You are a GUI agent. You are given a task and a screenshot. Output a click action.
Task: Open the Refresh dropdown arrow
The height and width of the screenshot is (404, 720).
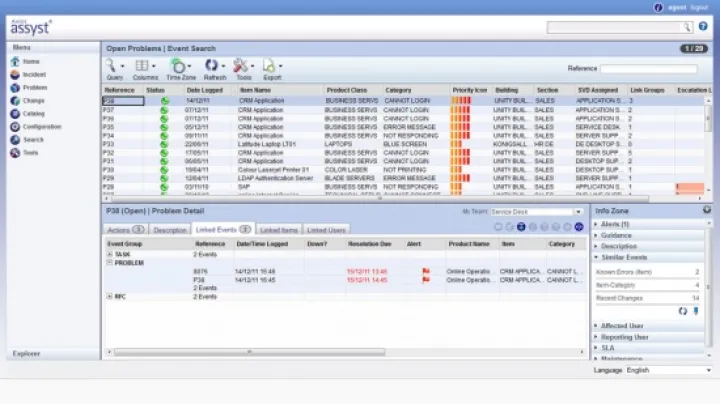(x=224, y=66)
